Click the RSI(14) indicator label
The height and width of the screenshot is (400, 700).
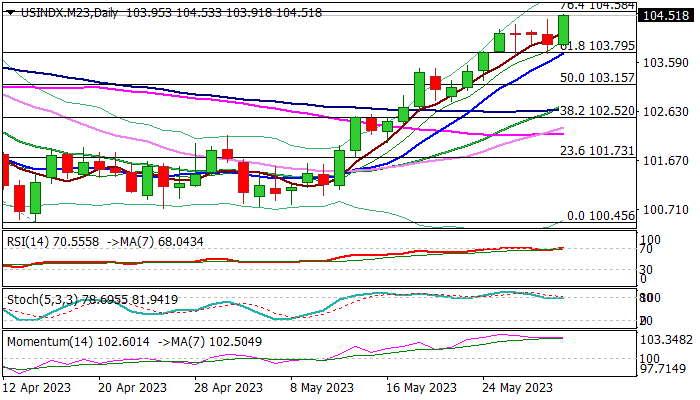[28, 242]
